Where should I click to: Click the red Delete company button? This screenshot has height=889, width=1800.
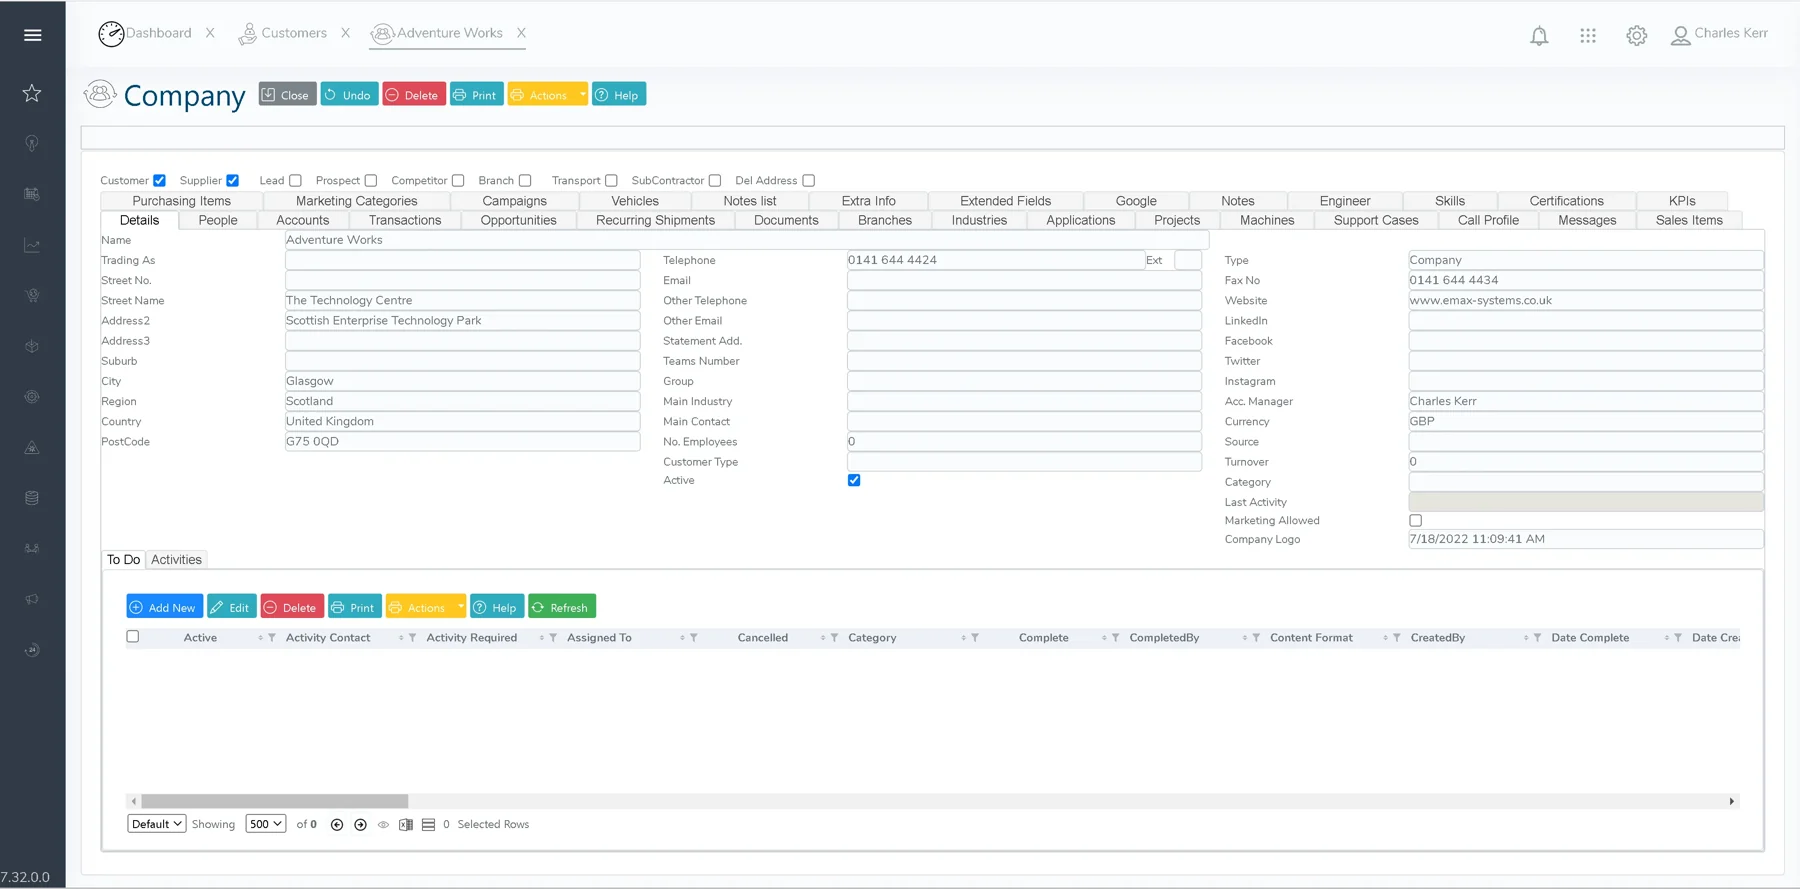pos(414,95)
